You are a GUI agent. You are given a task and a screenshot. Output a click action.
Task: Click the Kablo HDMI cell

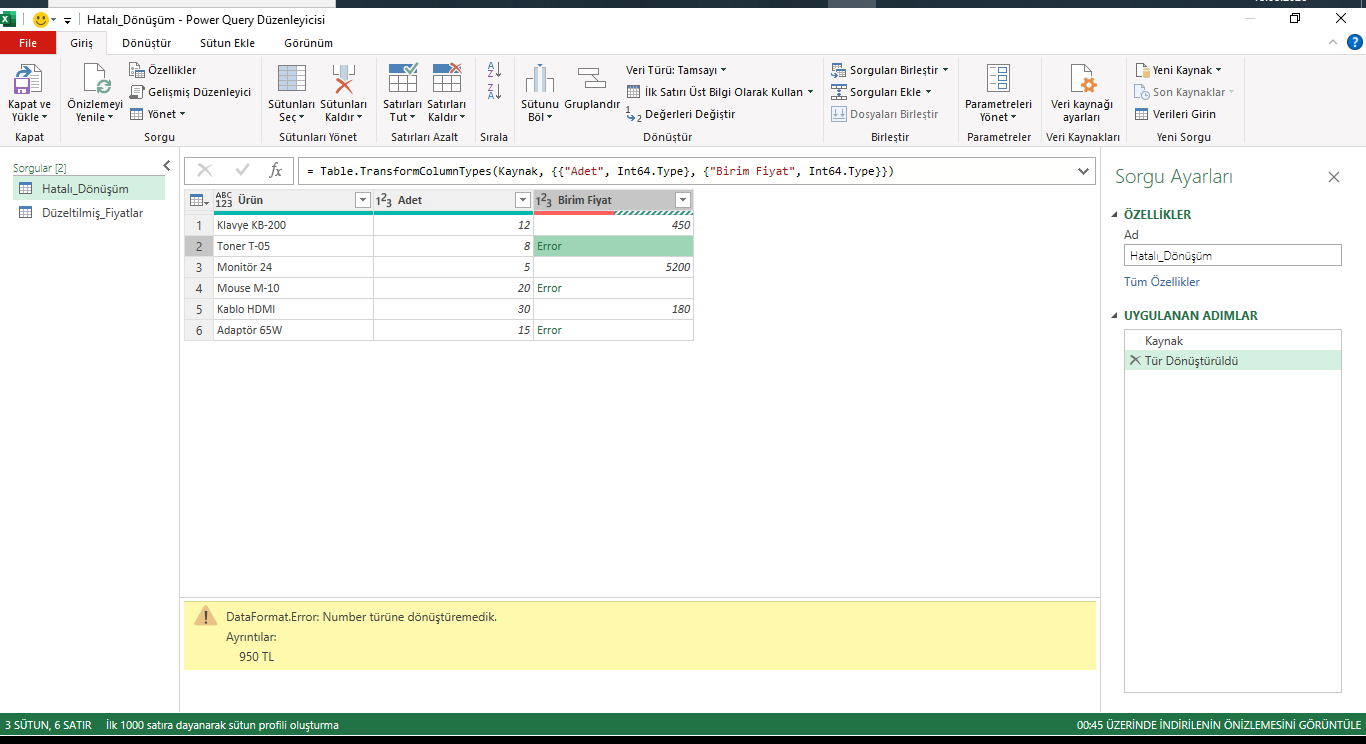coord(293,309)
